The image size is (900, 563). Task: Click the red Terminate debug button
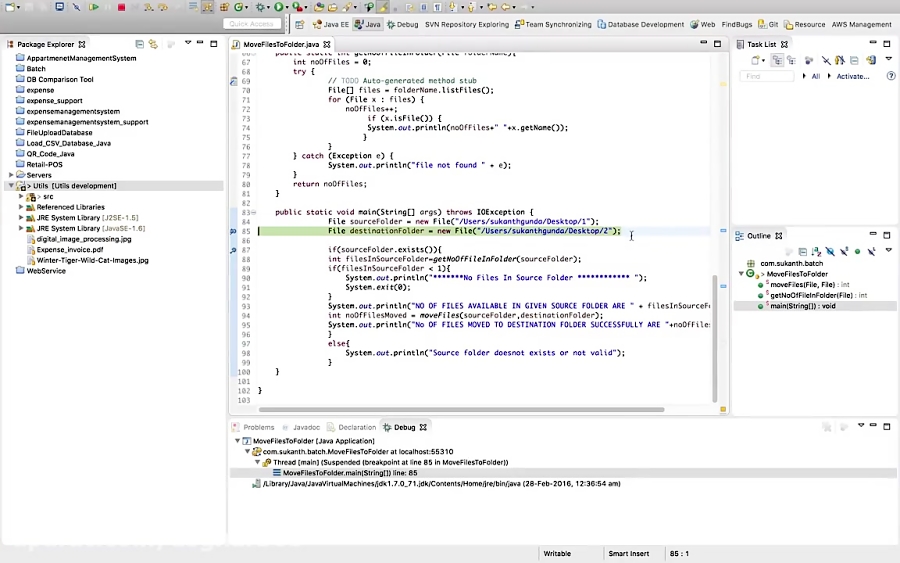(121, 7)
